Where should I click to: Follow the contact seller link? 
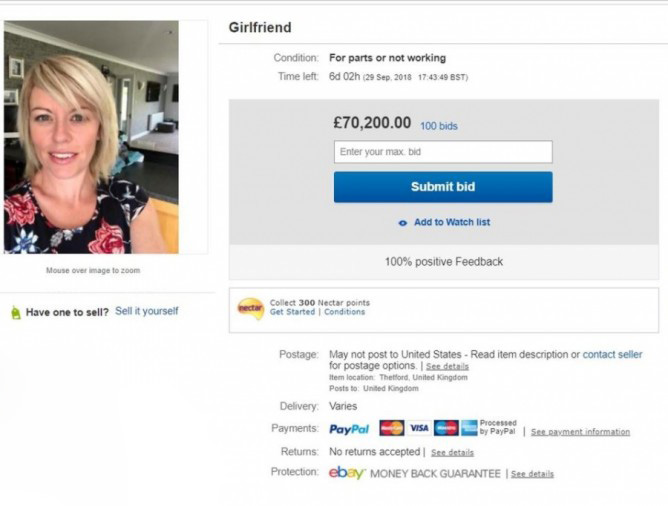612,355
